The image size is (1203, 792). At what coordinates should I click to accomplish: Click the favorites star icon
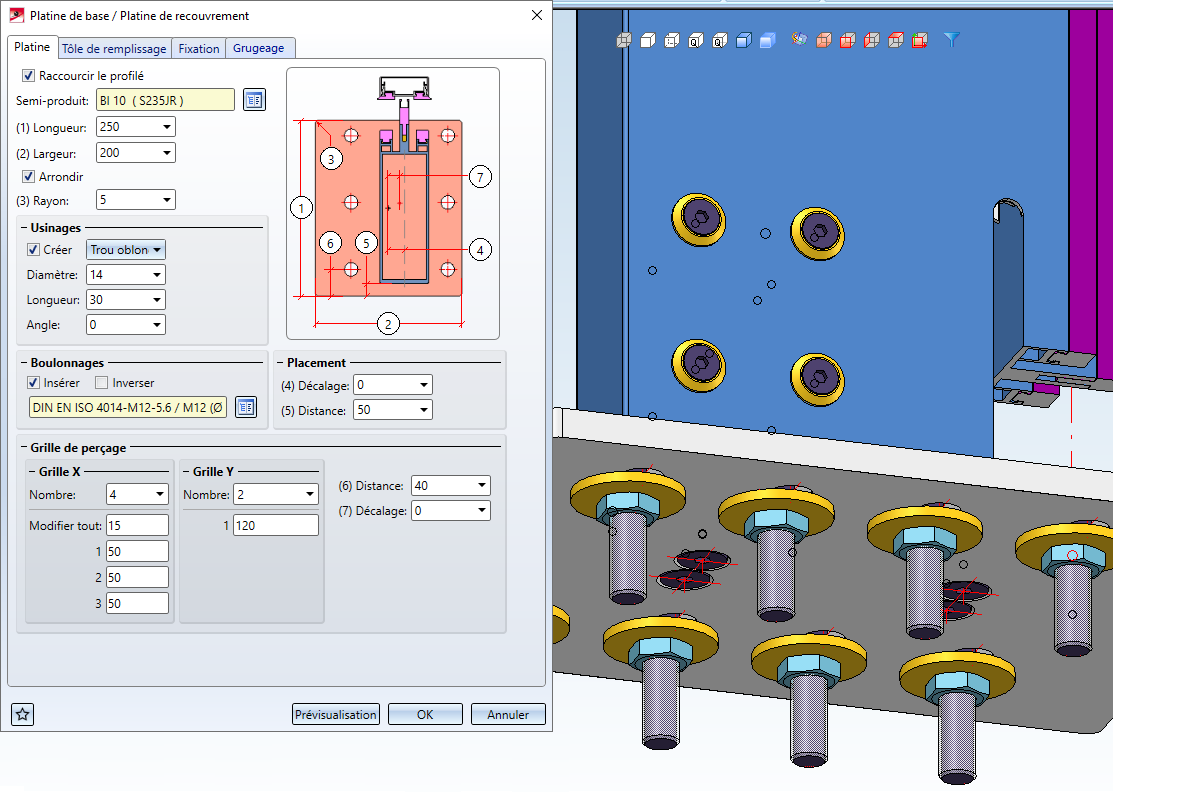(x=22, y=714)
